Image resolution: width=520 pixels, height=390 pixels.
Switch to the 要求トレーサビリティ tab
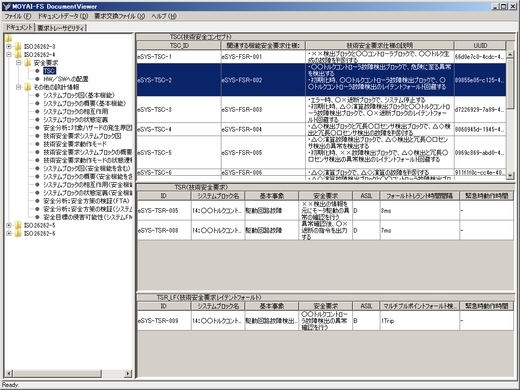[x=61, y=28]
